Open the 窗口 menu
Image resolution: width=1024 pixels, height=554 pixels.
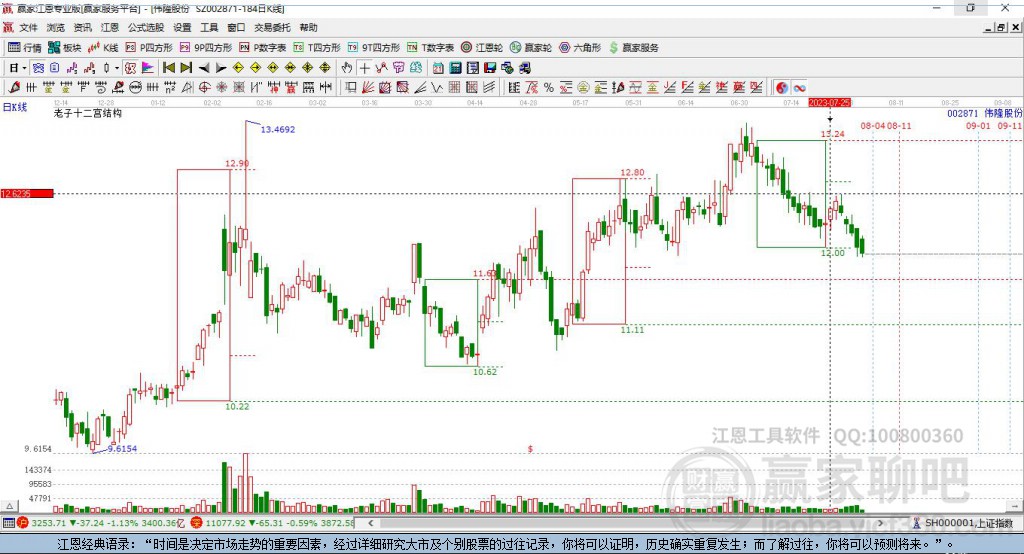tap(236, 27)
